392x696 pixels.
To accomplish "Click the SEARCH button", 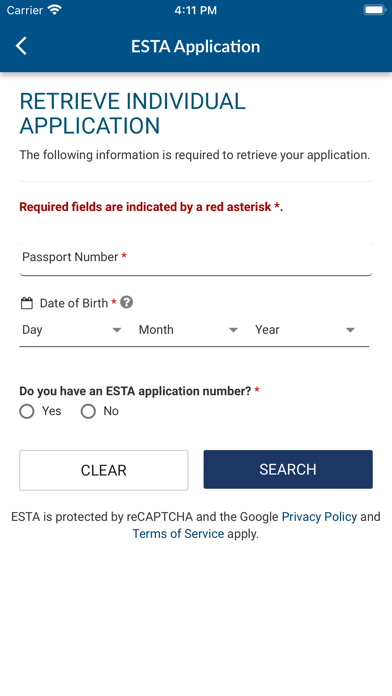I will (288, 470).
